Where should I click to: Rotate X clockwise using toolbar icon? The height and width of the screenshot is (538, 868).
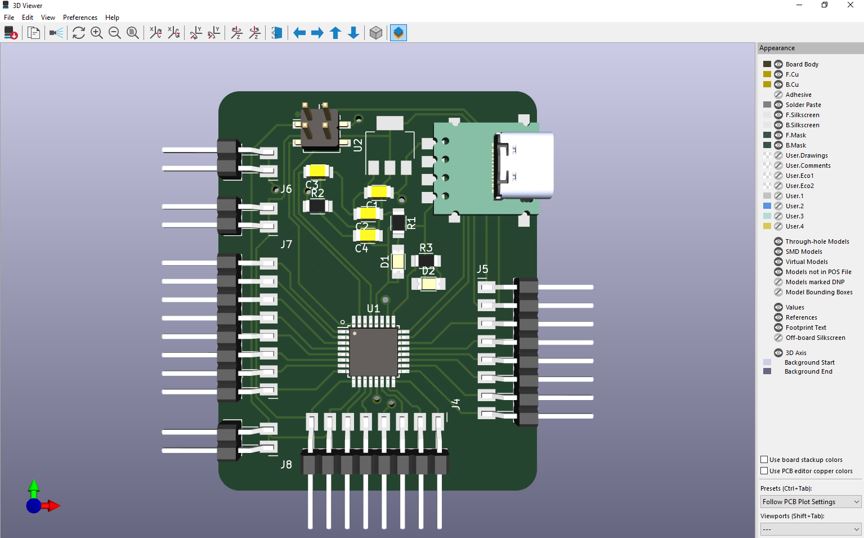[156, 33]
